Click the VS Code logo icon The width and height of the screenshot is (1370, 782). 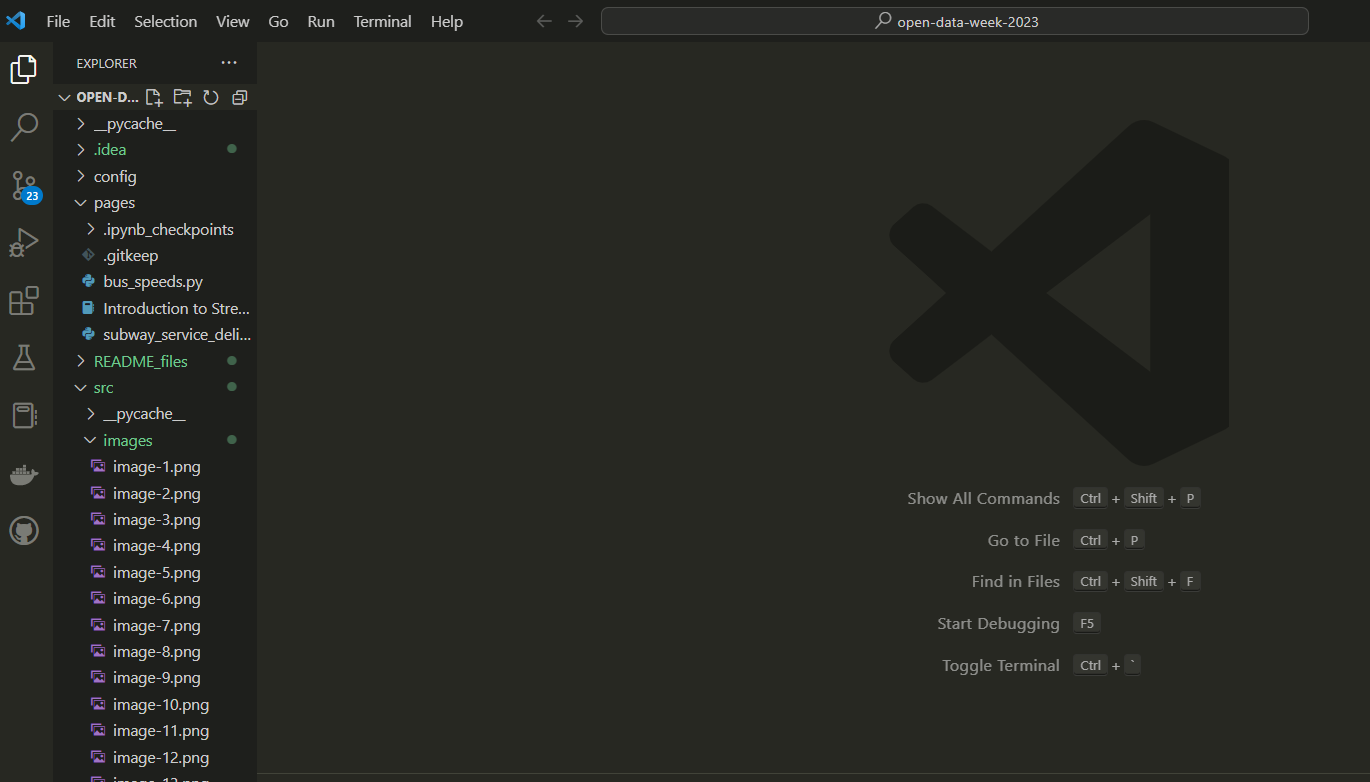point(16,21)
